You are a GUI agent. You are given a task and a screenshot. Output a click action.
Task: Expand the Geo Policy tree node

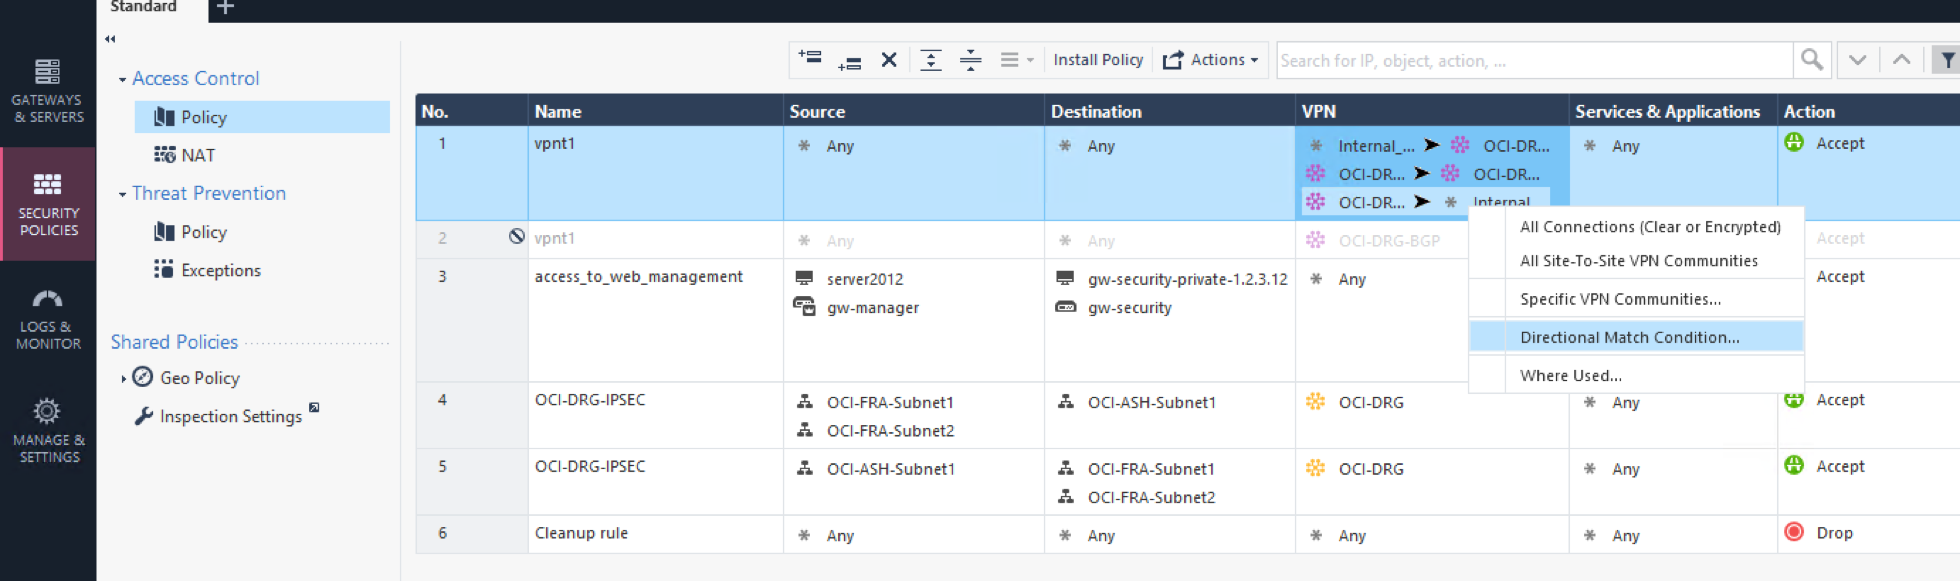coord(123,378)
